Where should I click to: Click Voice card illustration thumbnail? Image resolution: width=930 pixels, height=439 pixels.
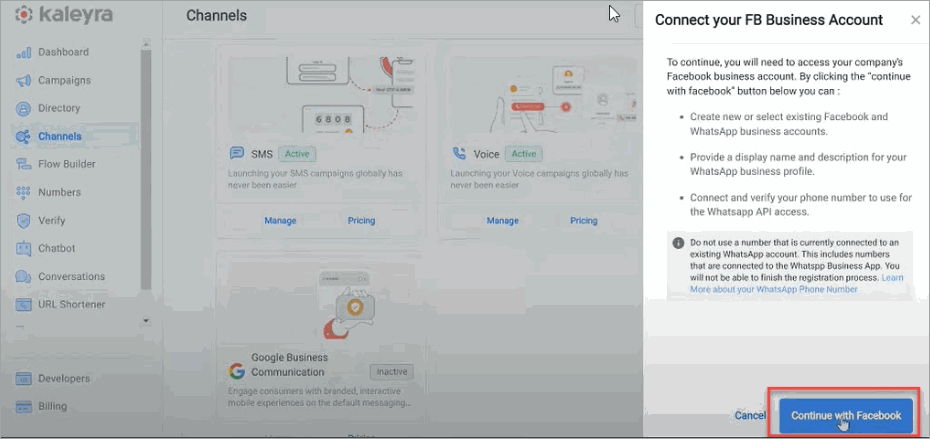tap(543, 94)
